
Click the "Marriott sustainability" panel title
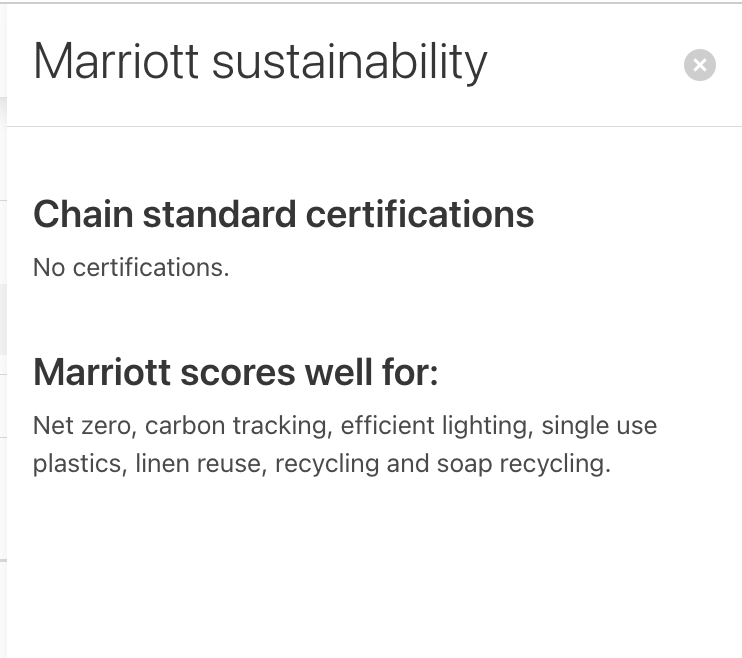pyautogui.click(x=260, y=62)
